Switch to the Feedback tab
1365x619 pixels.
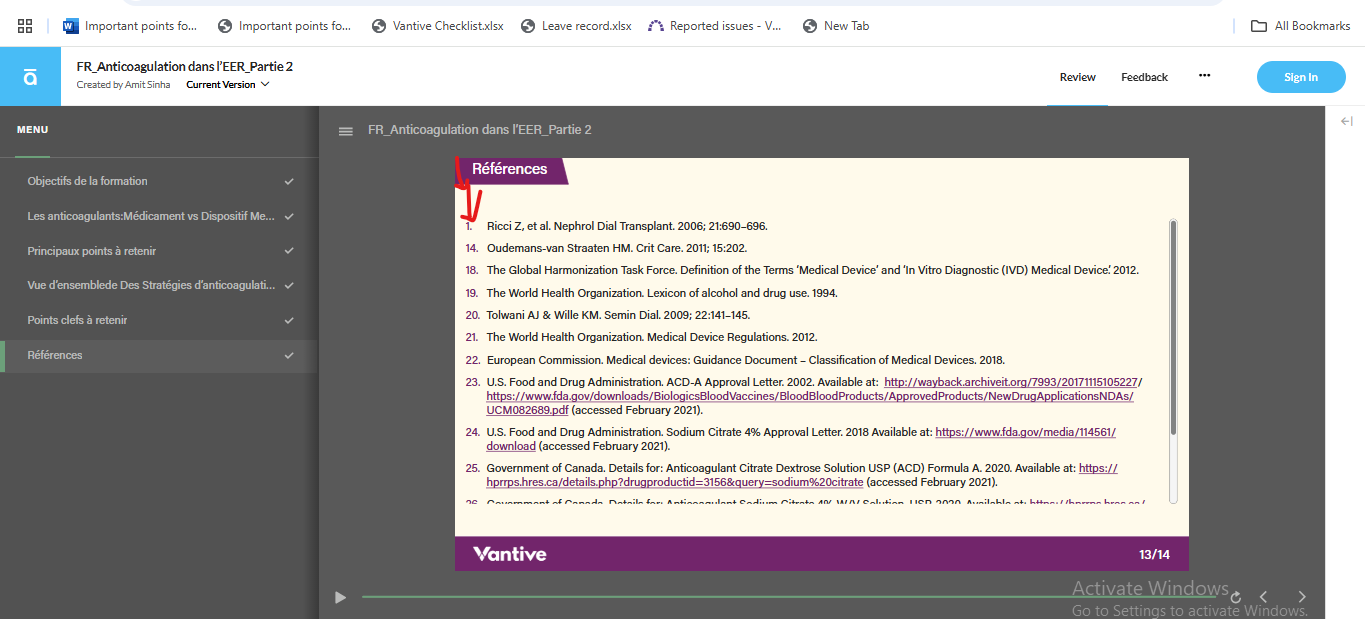point(1144,77)
